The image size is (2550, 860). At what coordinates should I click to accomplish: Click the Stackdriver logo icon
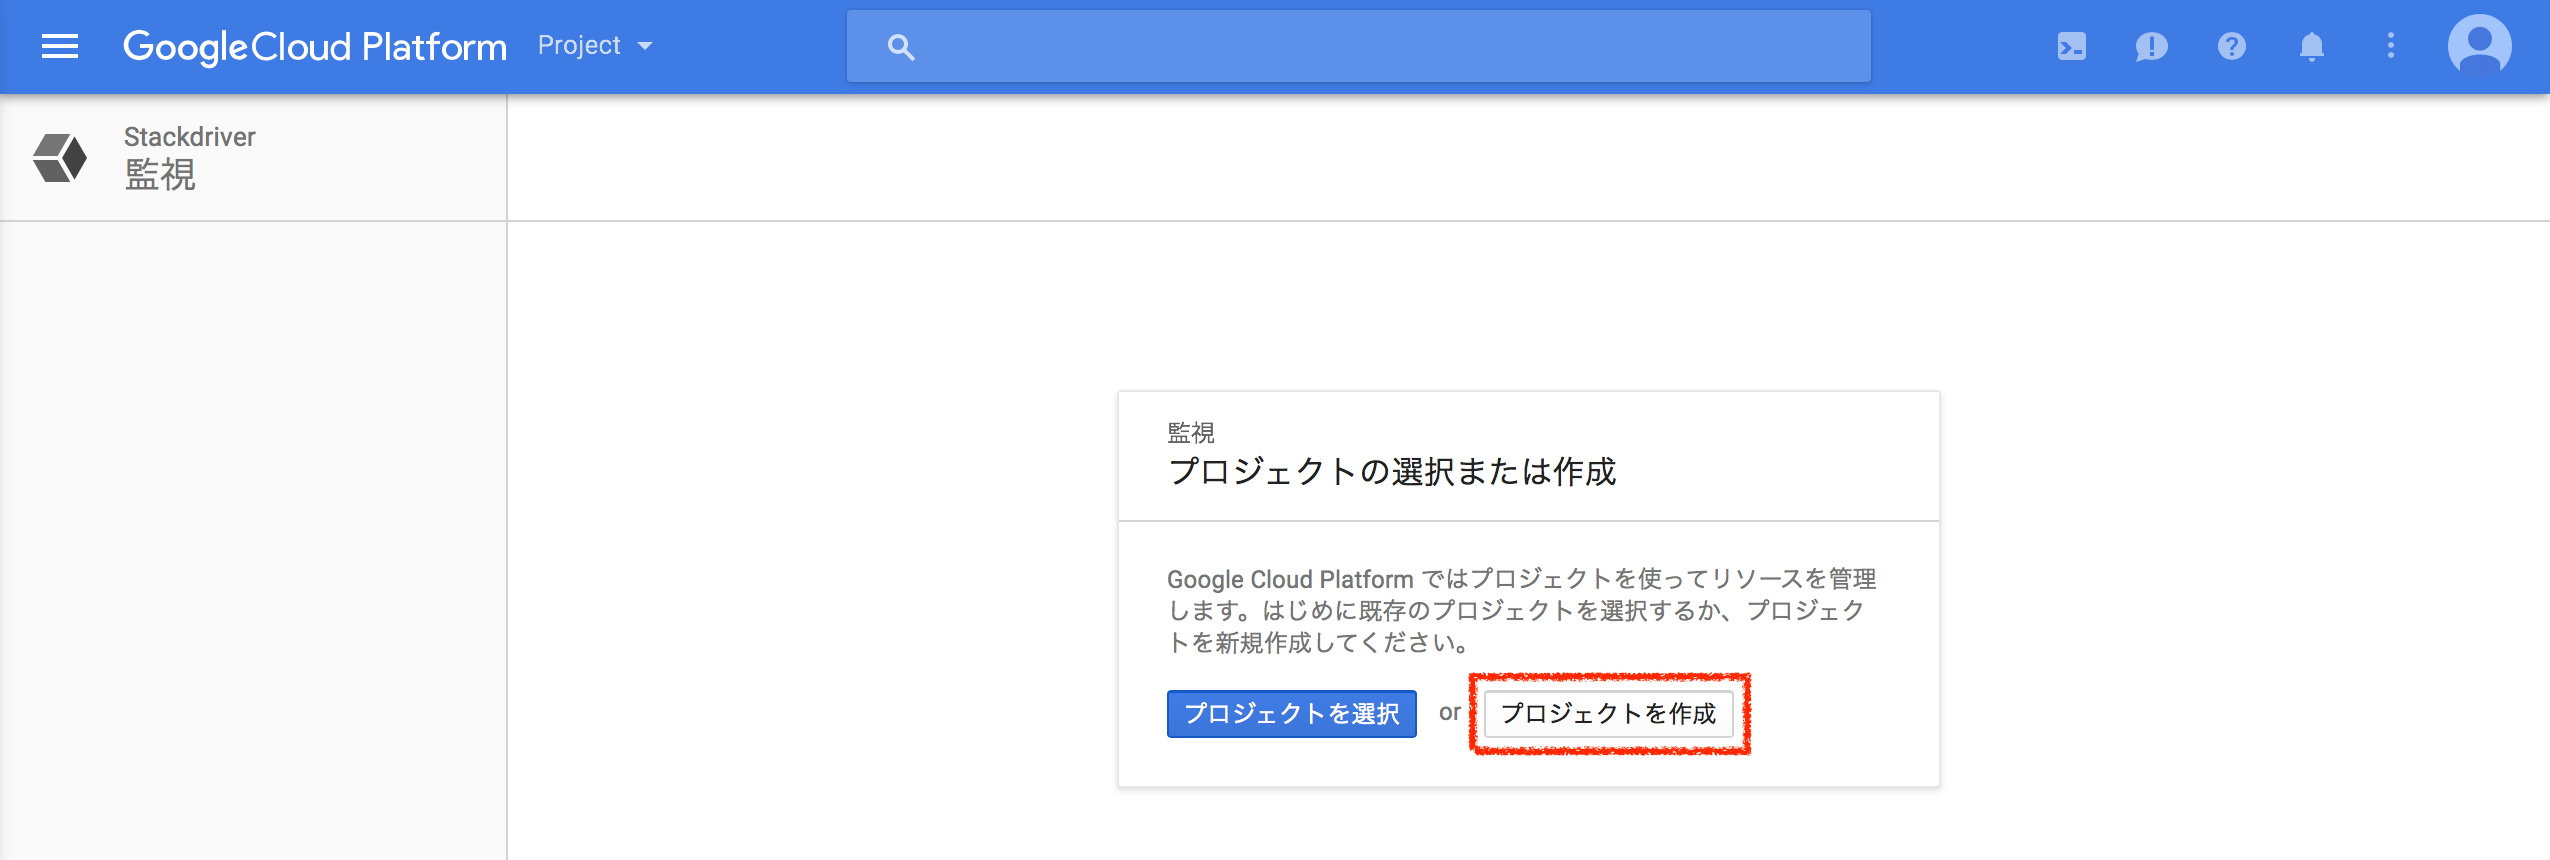click(60, 158)
